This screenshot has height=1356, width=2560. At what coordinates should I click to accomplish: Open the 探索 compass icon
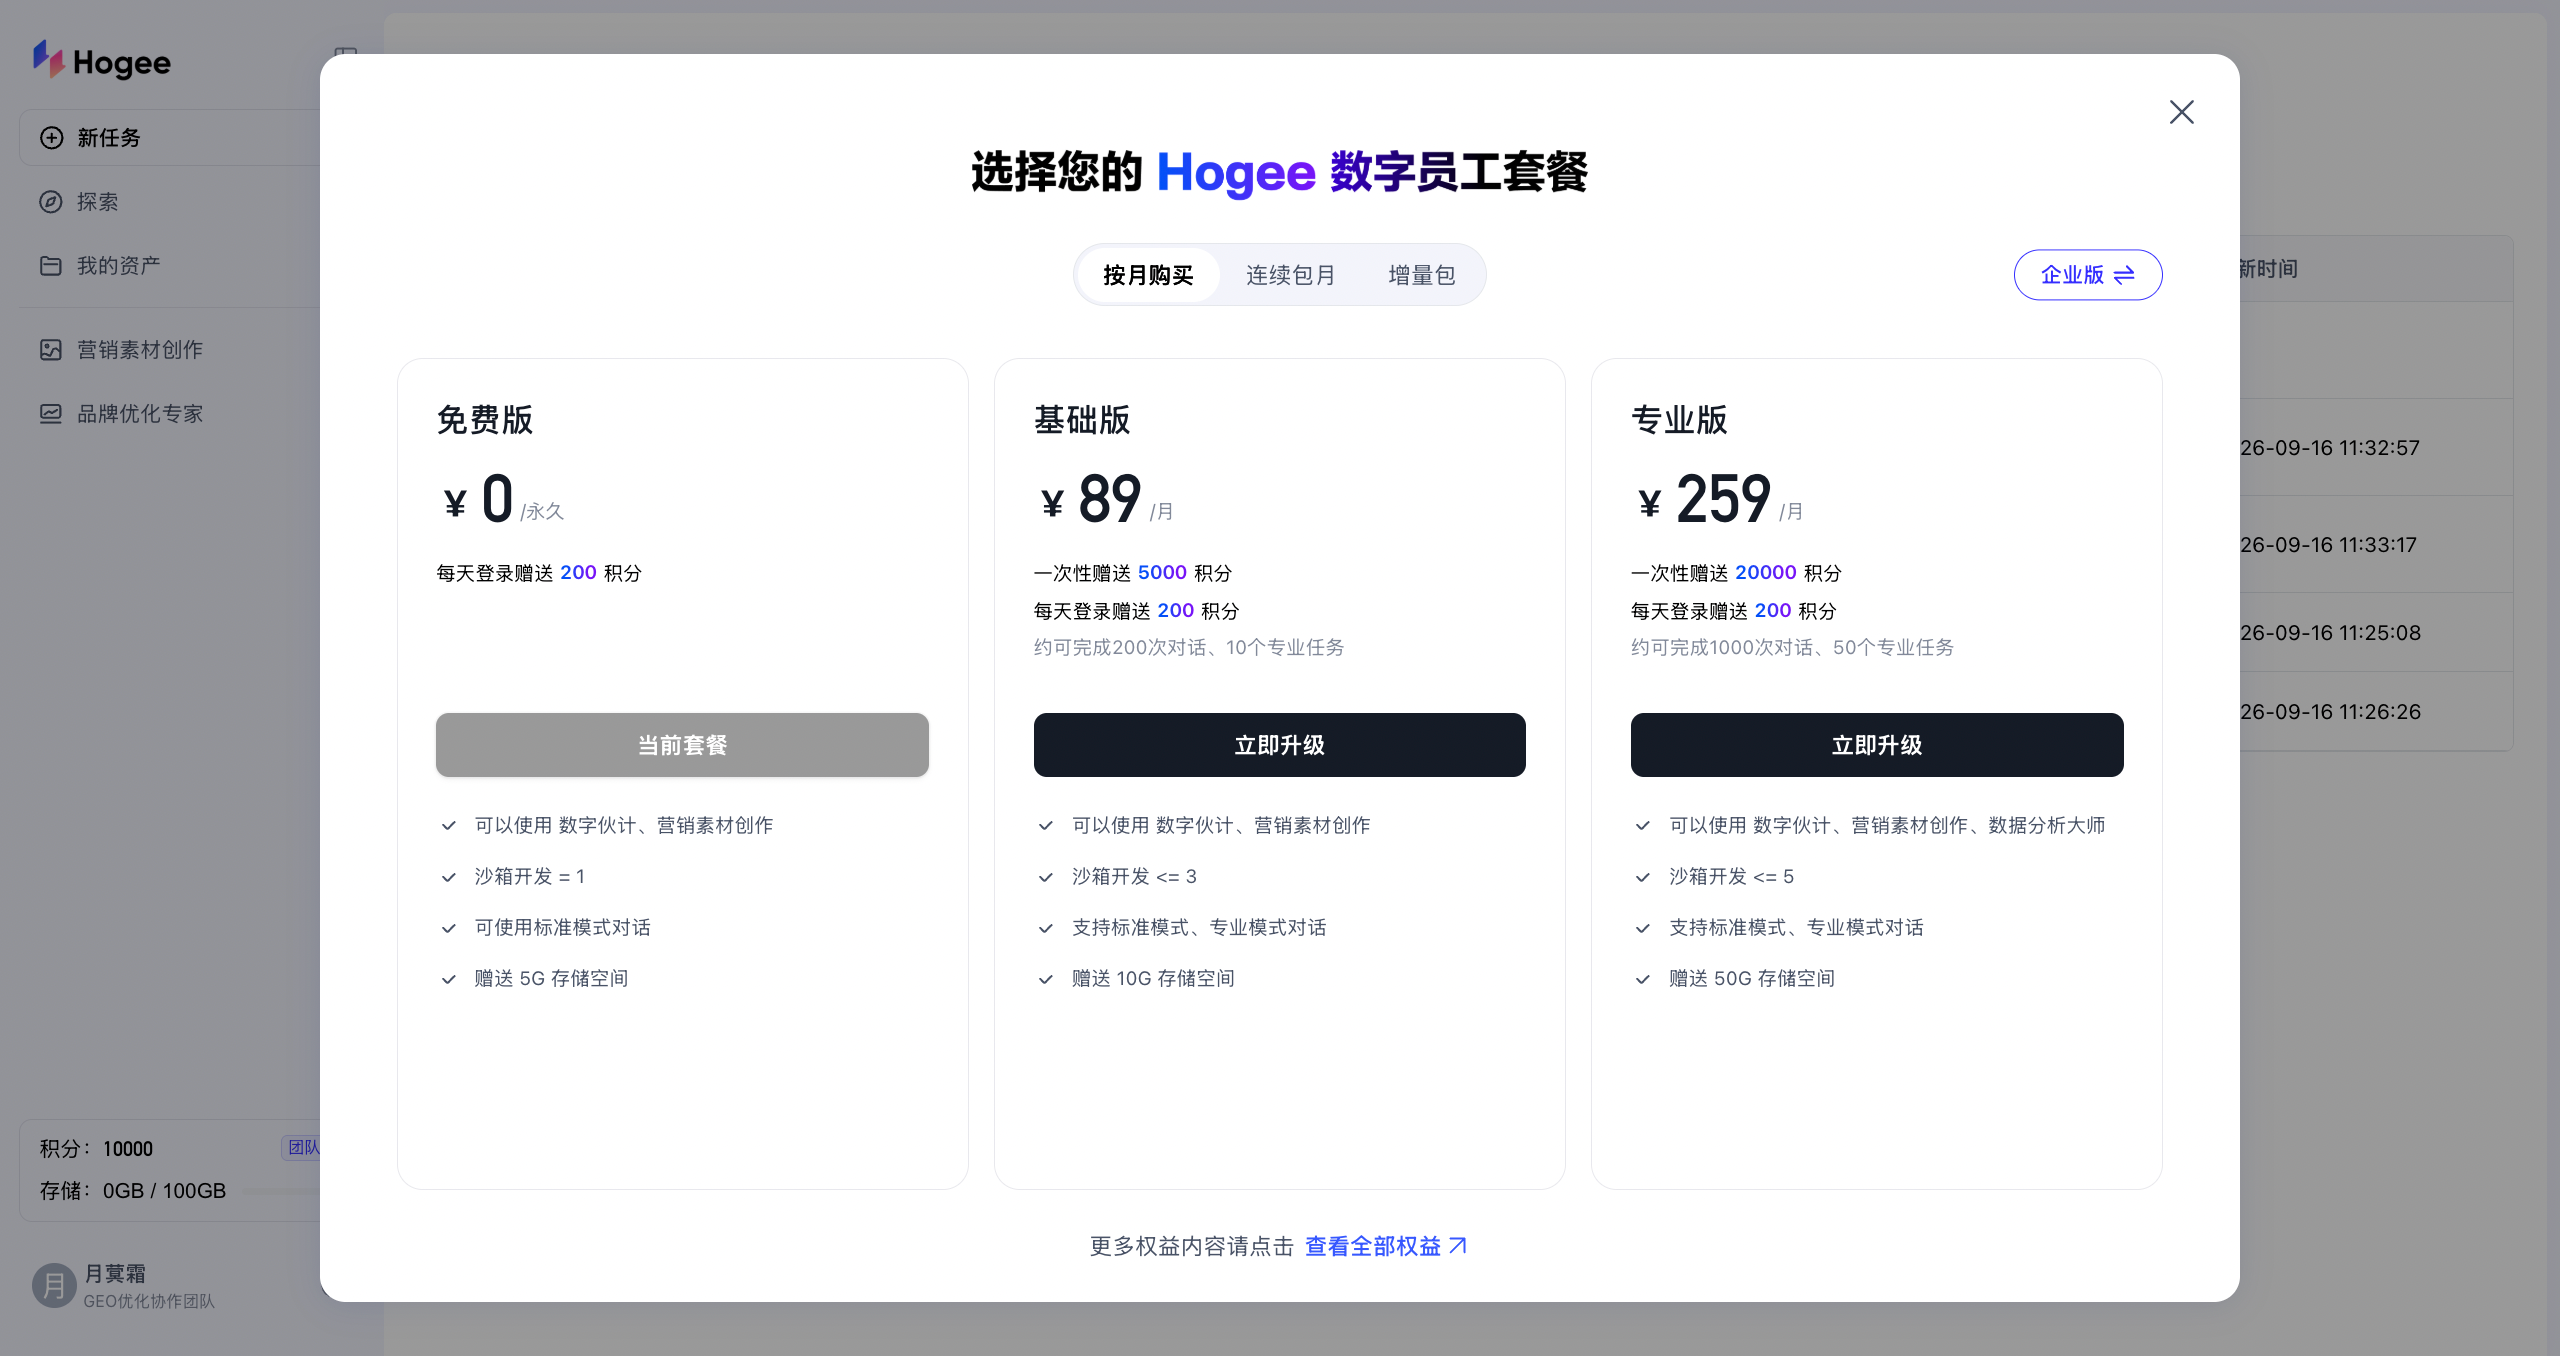point(51,202)
